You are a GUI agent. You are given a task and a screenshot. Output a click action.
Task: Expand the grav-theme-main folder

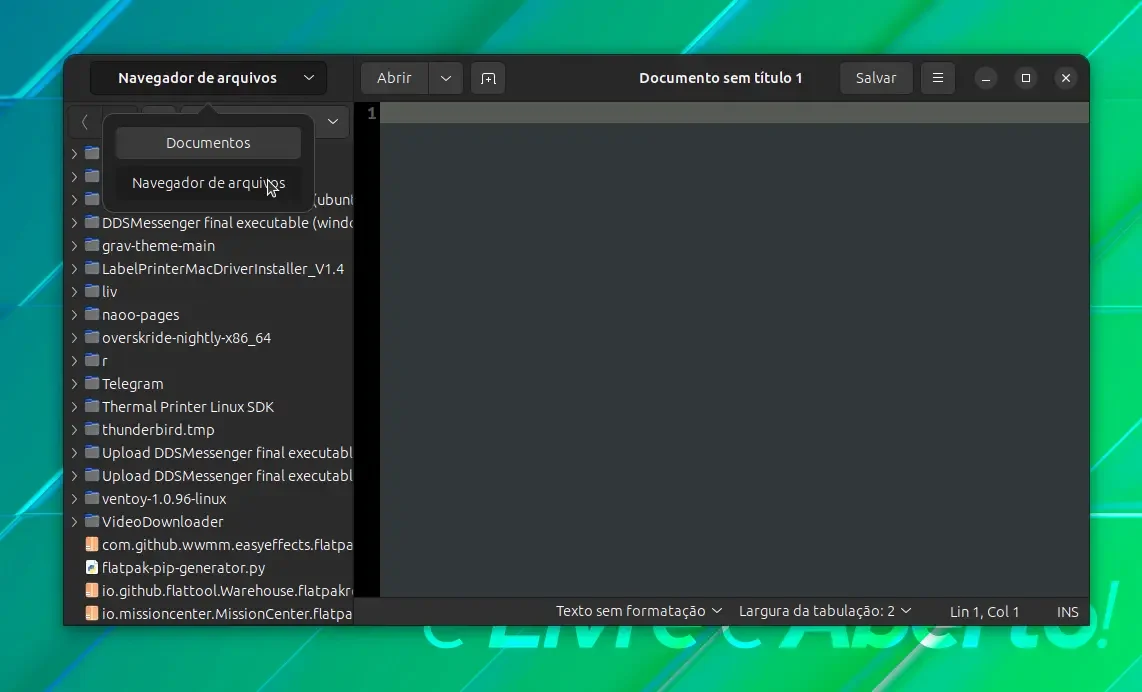tap(74, 245)
